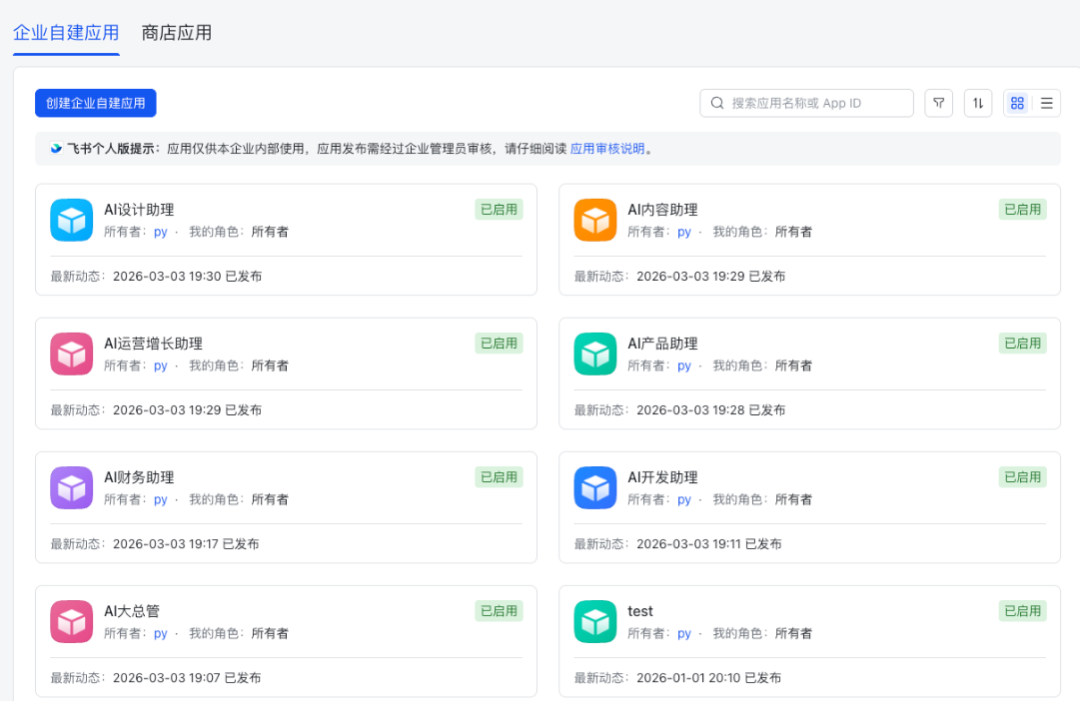The height and width of the screenshot is (726, 1080).
Task: Open the AI设计助理 app title
Action: [139, 209]
